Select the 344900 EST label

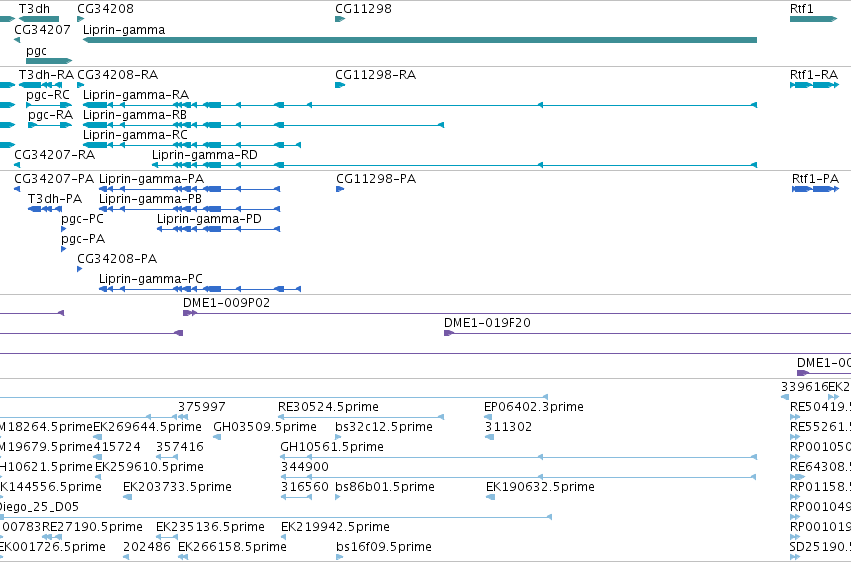(304, 467)
